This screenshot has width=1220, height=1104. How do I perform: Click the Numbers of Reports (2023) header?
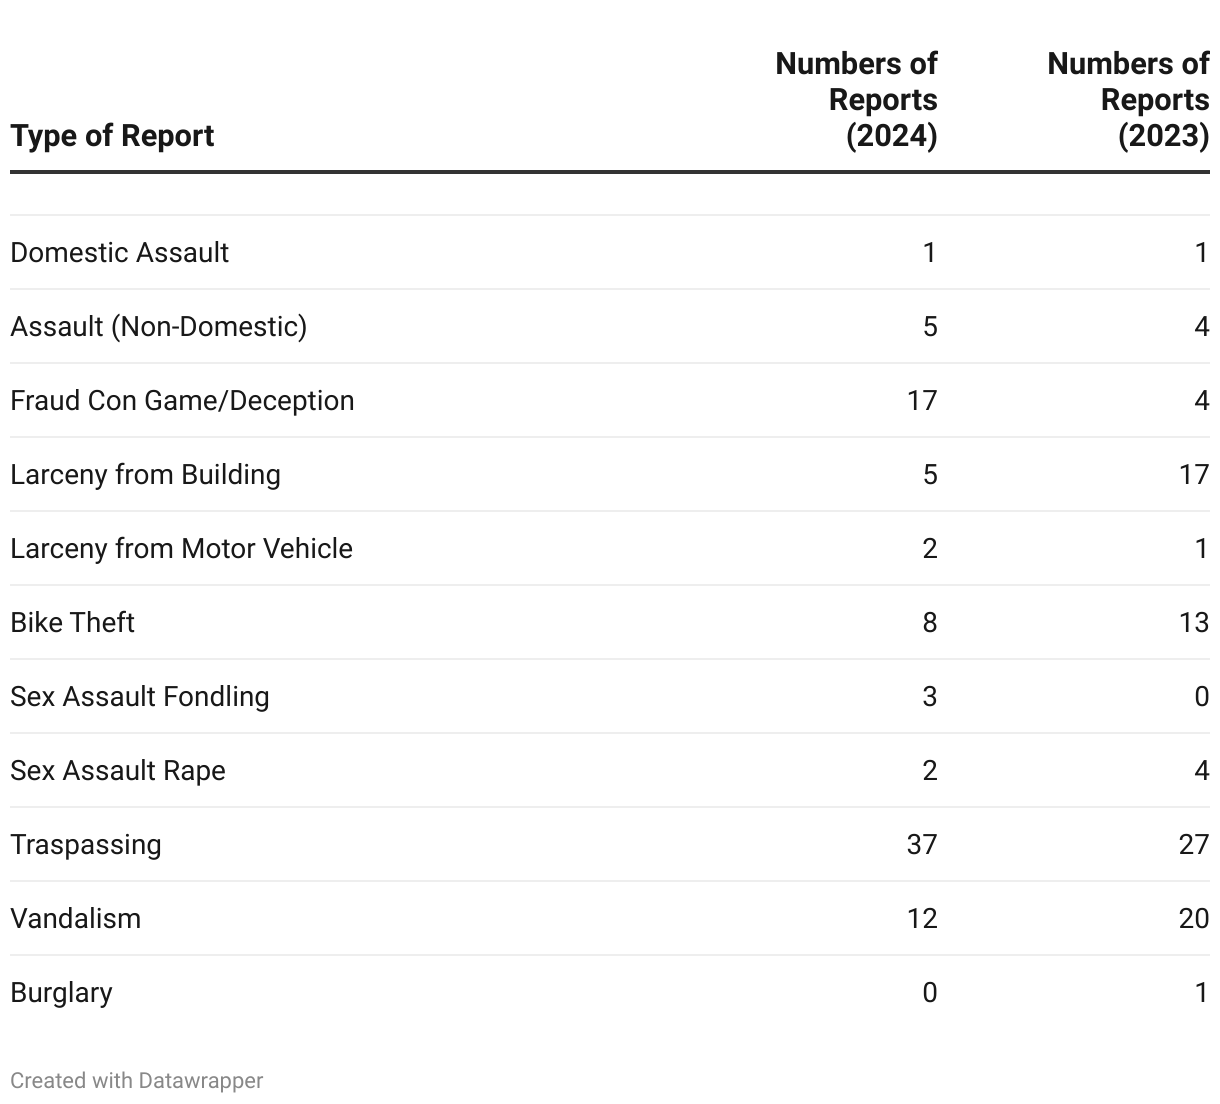pos(1129,100)
